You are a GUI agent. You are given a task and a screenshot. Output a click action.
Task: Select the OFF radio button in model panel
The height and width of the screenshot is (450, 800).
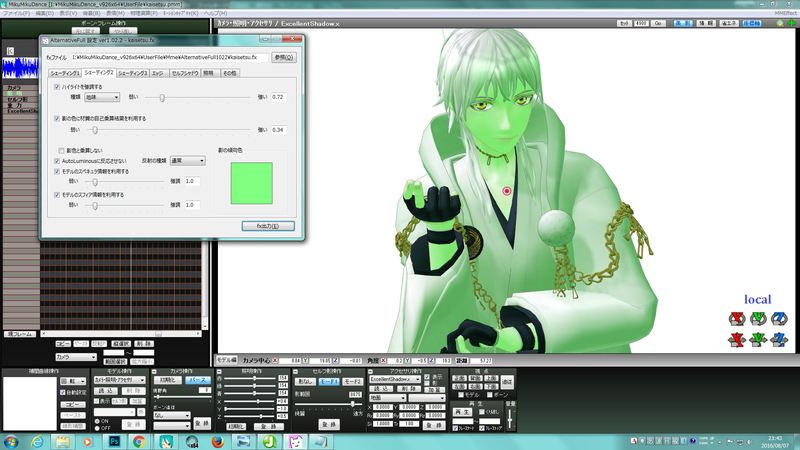coord(97,428)
